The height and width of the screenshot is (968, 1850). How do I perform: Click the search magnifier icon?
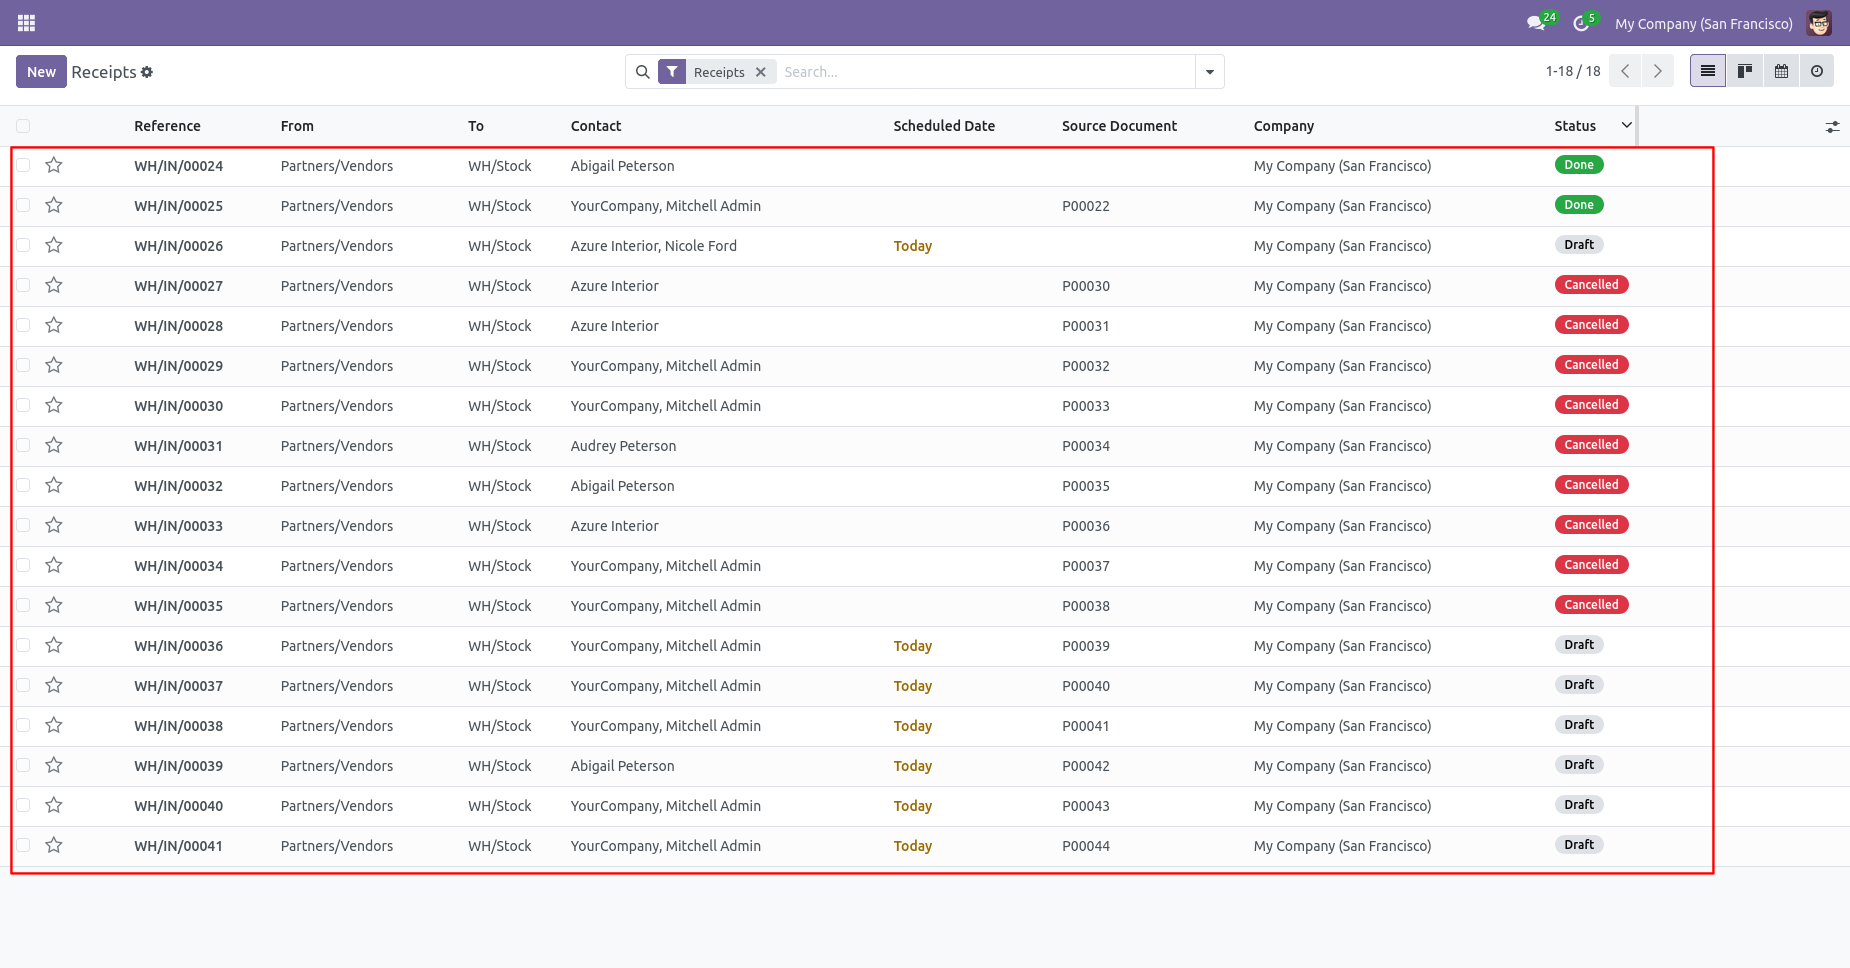click(643, 72)
